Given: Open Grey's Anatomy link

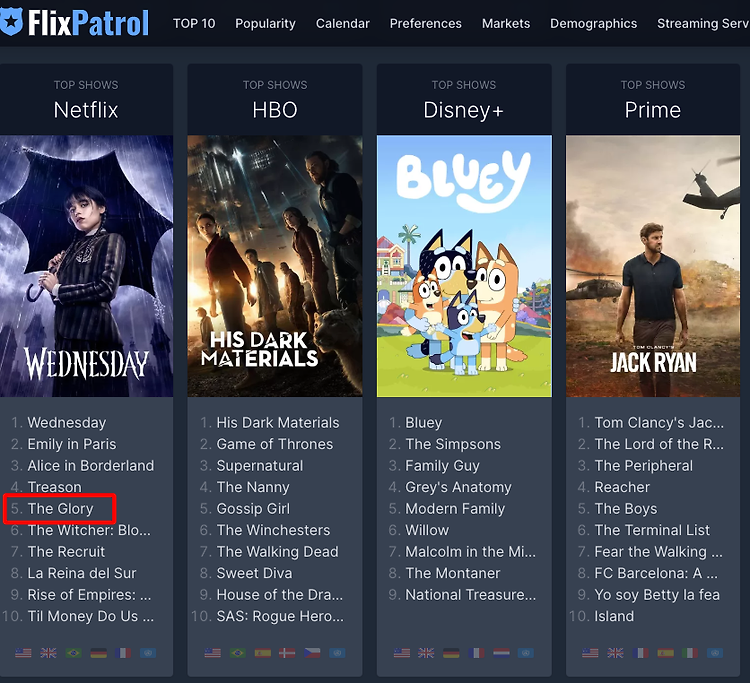Looking at the screenshot, I should (x=458, y=487).
